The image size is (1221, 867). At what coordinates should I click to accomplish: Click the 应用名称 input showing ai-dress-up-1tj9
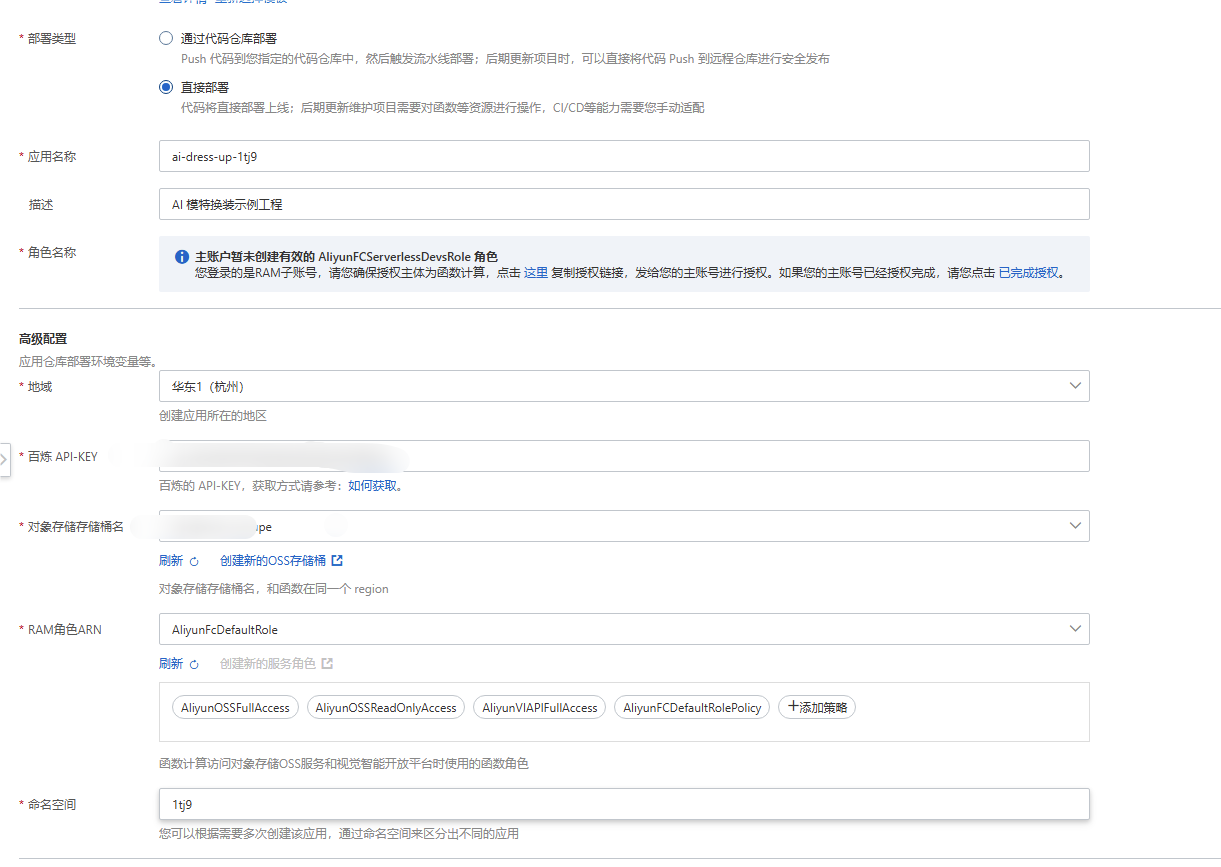click(x=624, y=156)
